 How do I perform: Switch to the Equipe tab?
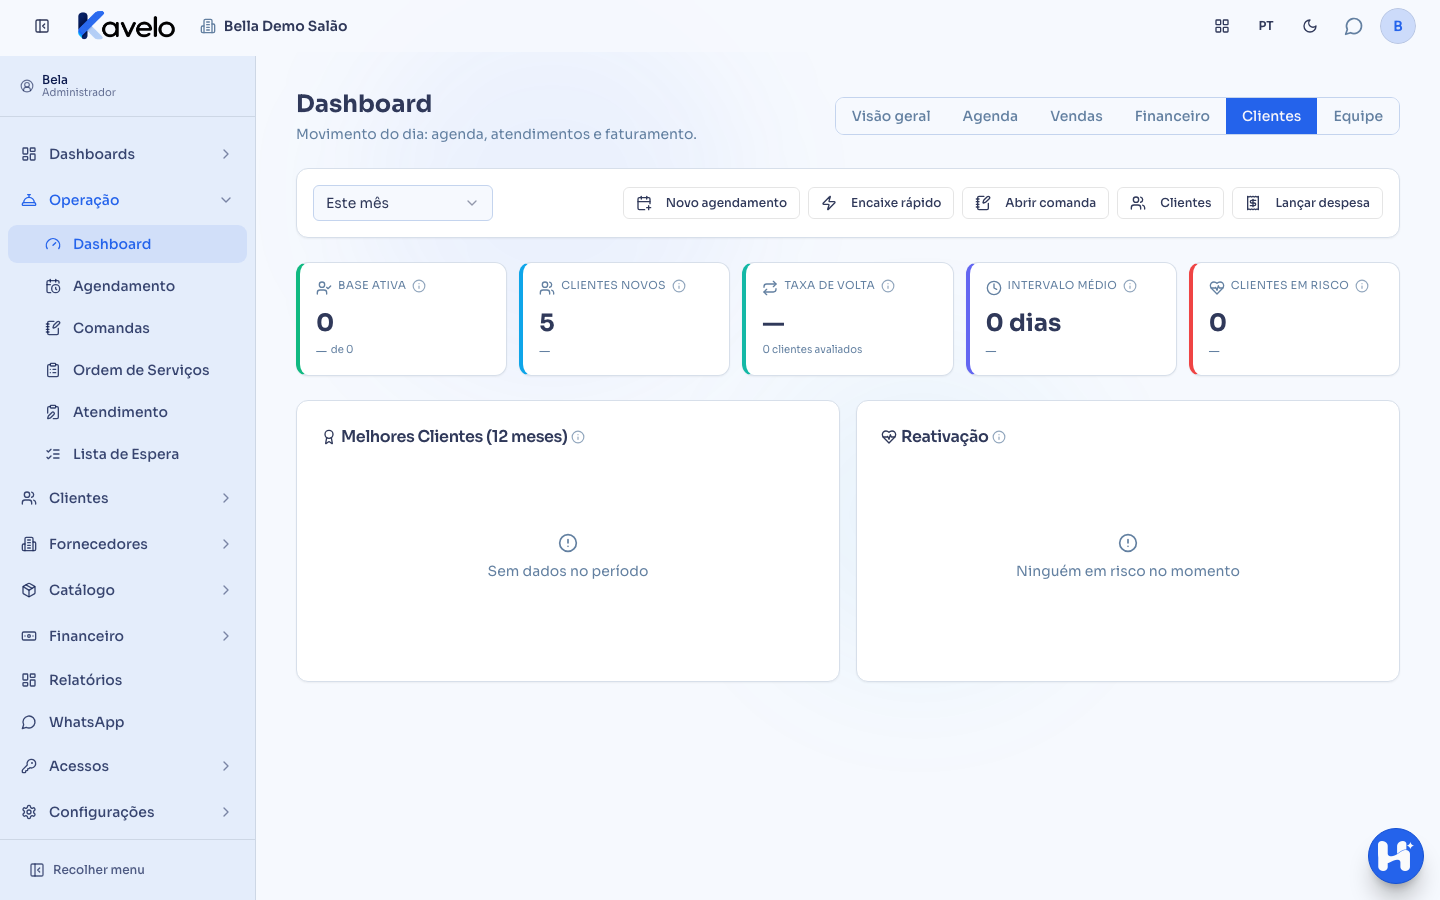click(x=1358, y=116)
